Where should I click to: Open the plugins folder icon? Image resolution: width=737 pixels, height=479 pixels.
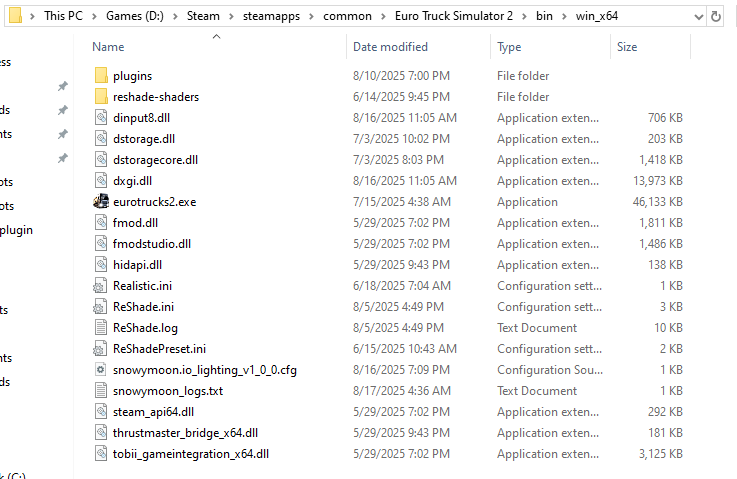[x=101, y=75]
